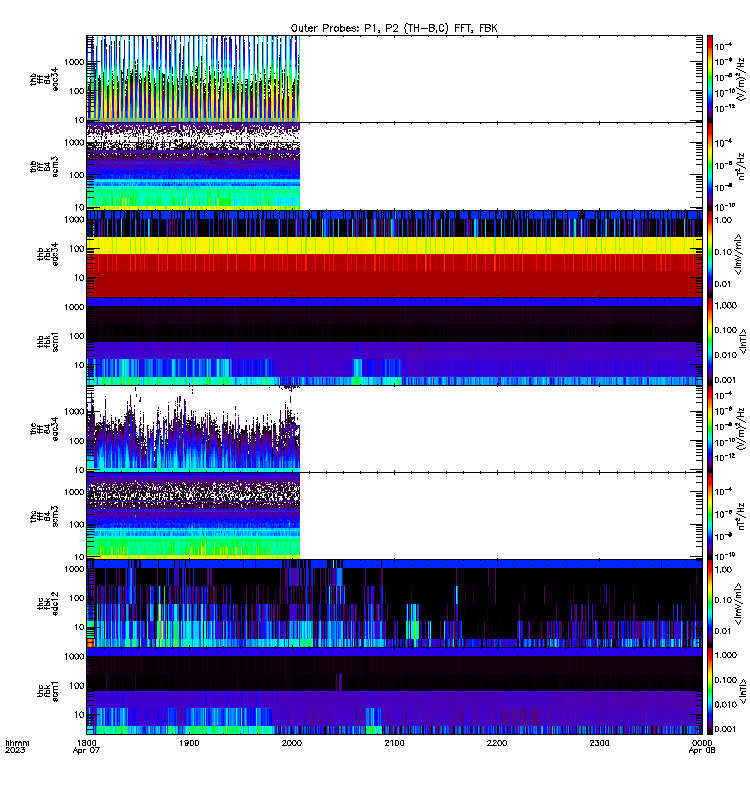Click the top panel's (V/m)²/Hz color bar
This screenshot has width=750, height=800.
[x=710, y=79]
